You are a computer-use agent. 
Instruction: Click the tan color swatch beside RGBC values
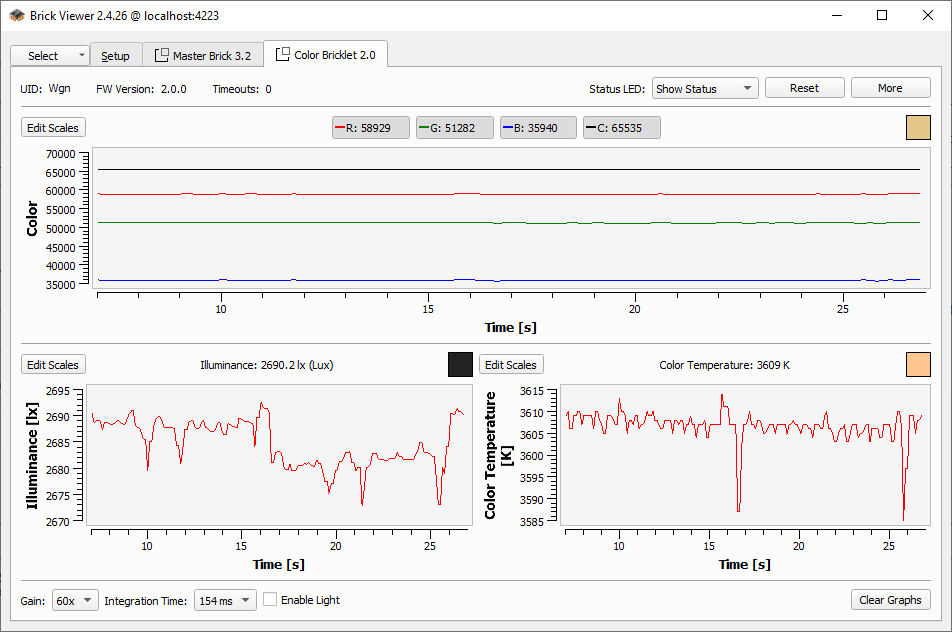(x=918, y=128)
